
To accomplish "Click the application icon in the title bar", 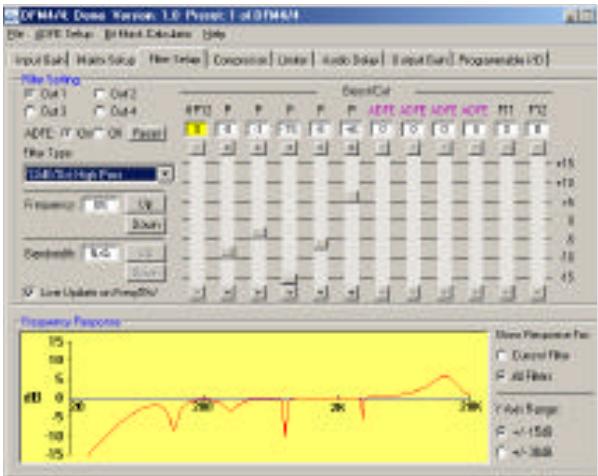I will click(x=11, y=16).
